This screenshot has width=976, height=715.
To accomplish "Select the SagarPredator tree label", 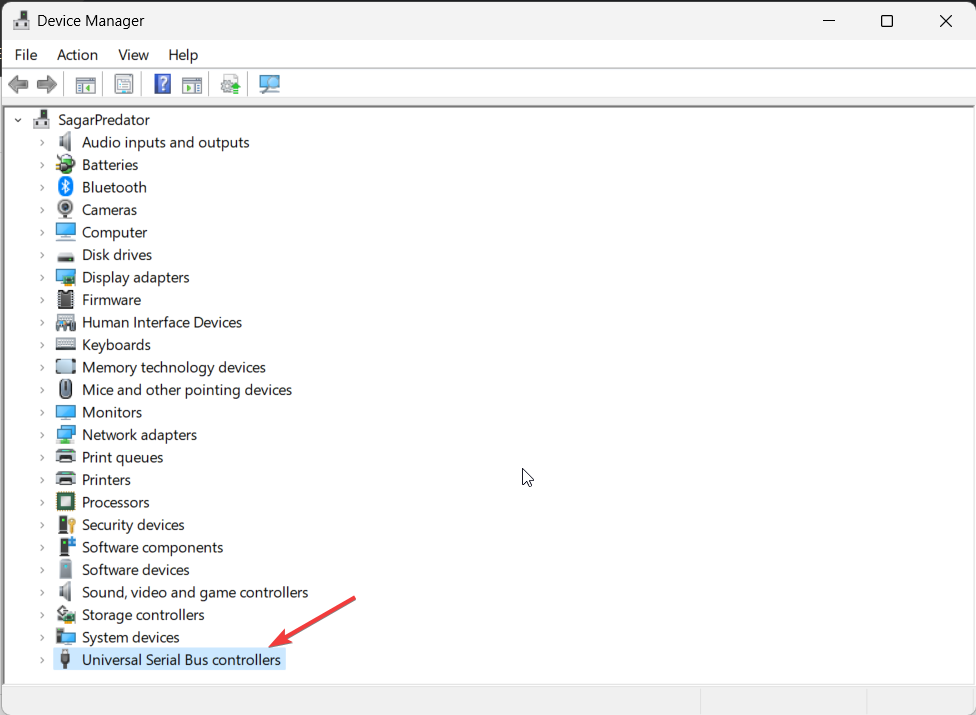I will [x=104, y=119].
